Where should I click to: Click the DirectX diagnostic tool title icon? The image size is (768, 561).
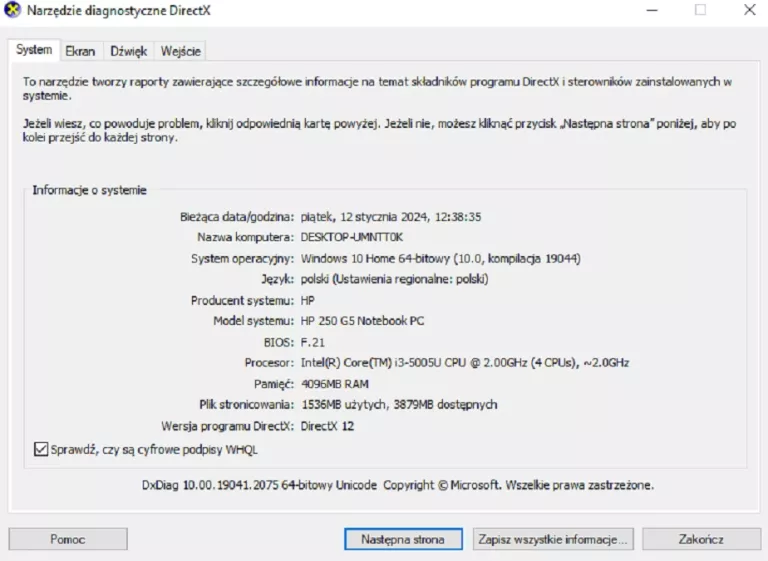tap(12, 10)
